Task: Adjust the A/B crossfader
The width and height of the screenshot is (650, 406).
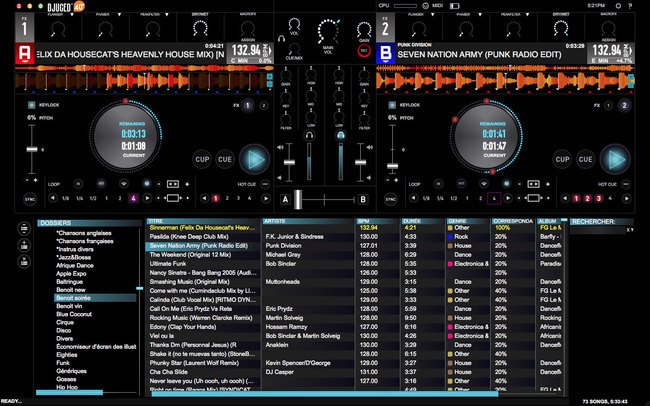Action: coord(298,199)
